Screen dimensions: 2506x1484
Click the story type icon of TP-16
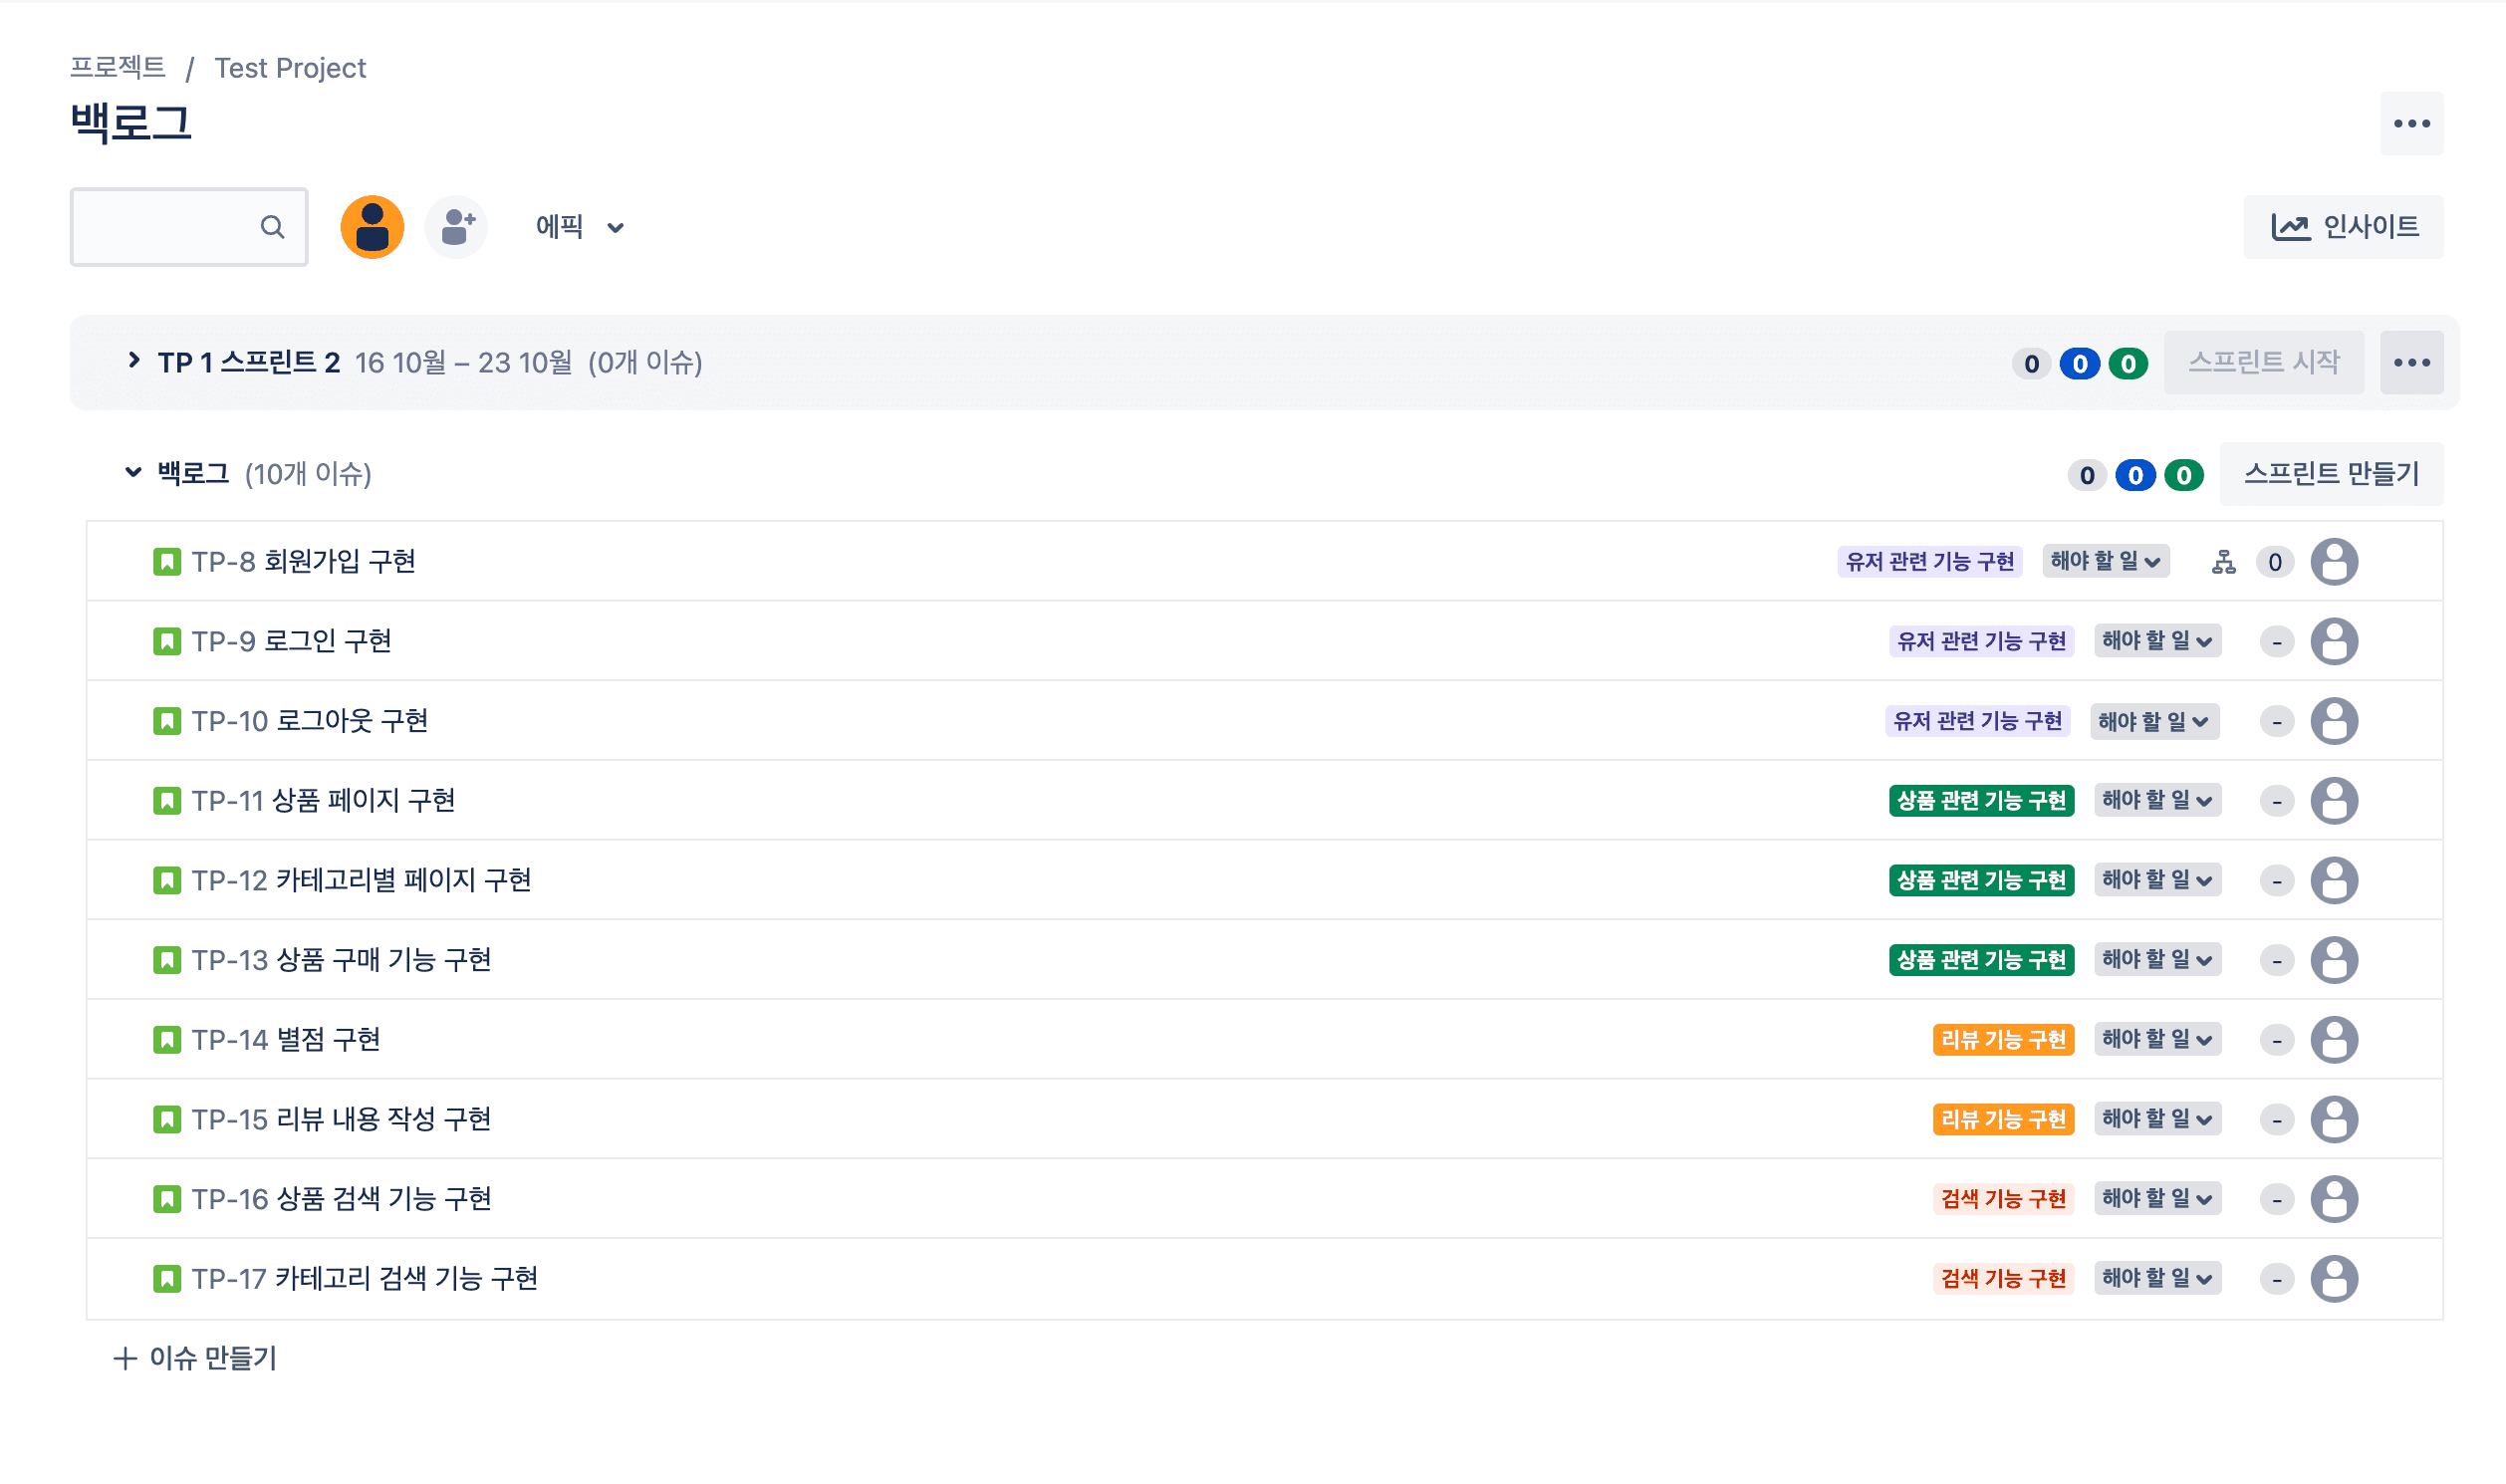[x=167, y=1198]
